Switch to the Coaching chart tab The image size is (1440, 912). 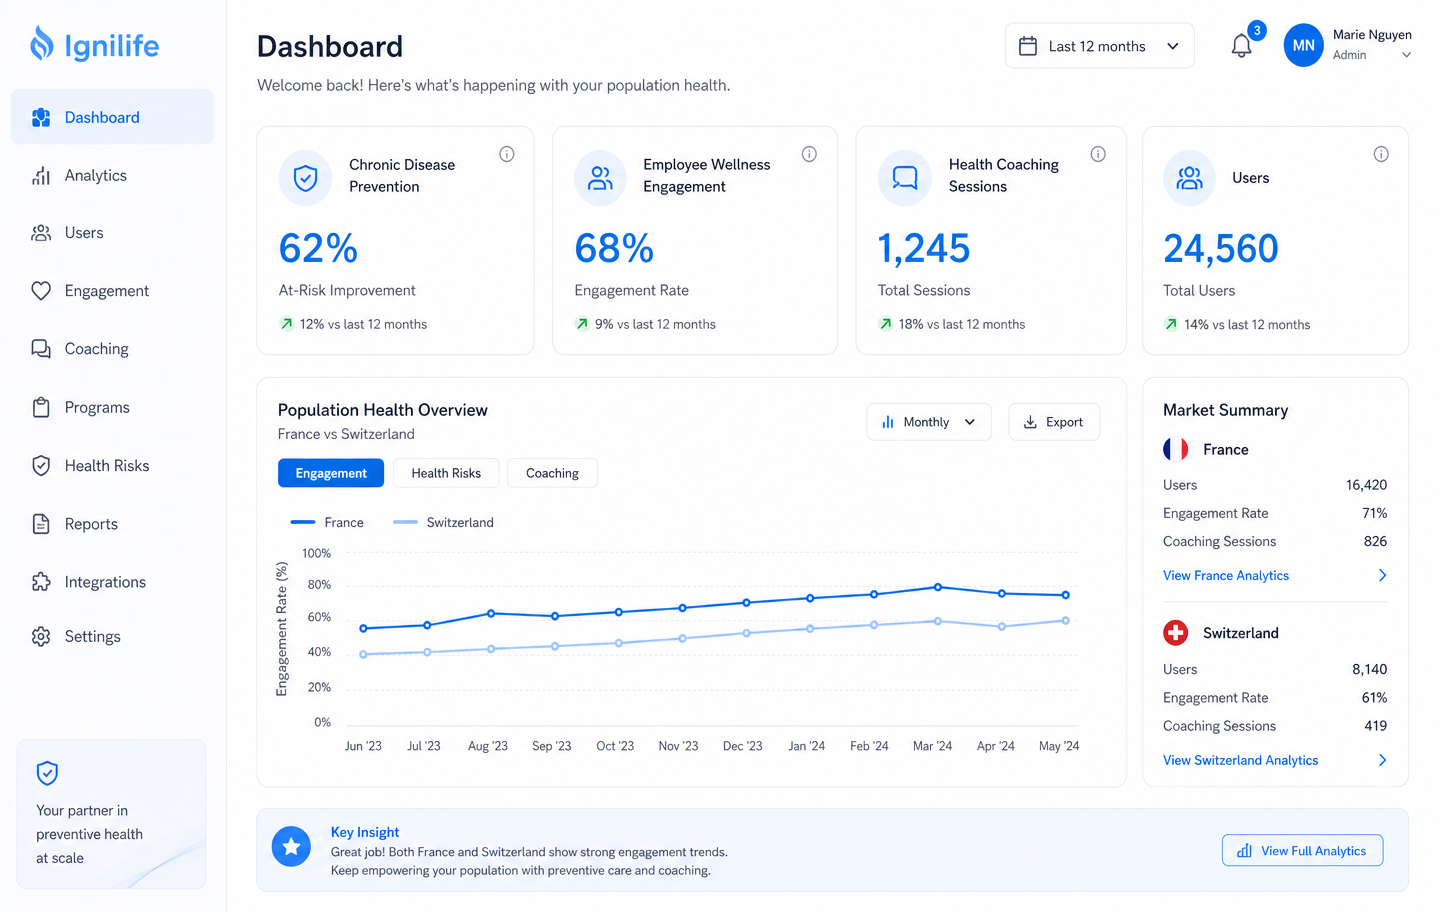point(552,473)
